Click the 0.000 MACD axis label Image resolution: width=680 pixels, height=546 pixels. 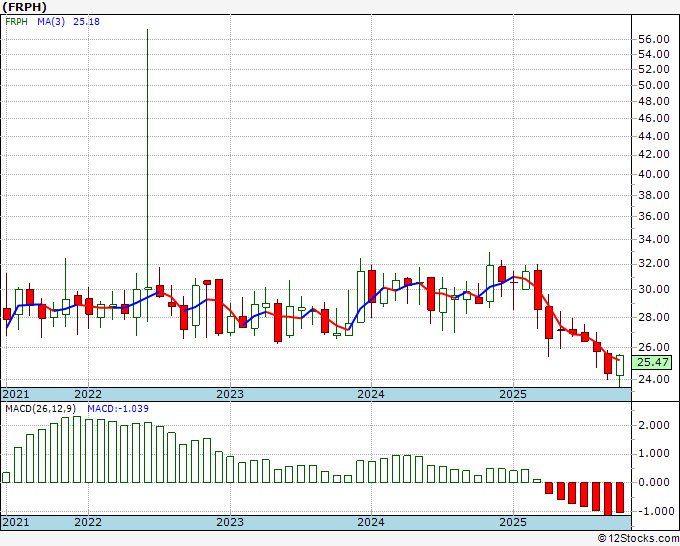point(654,482)
